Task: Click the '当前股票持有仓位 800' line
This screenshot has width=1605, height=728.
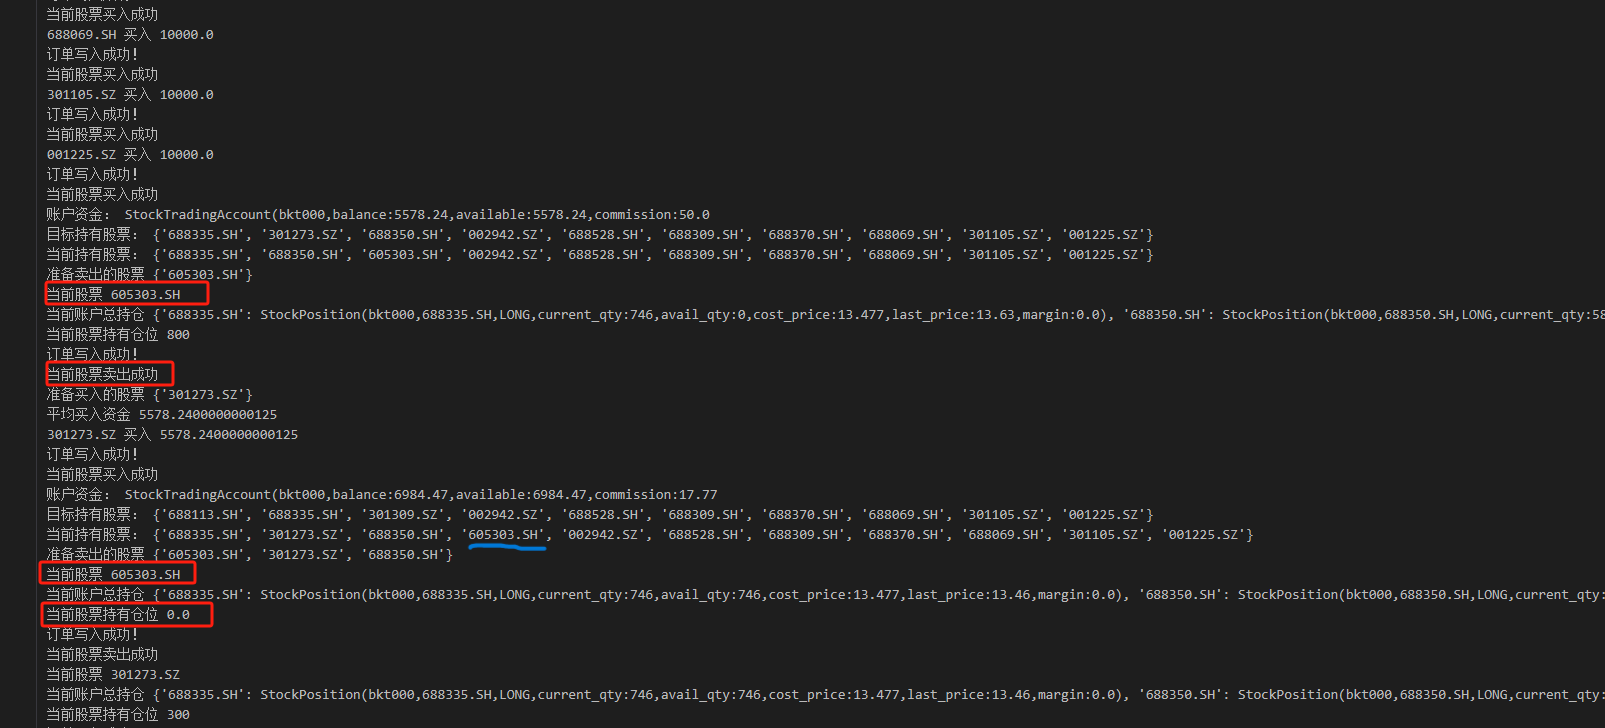Action: coord(118,335)
